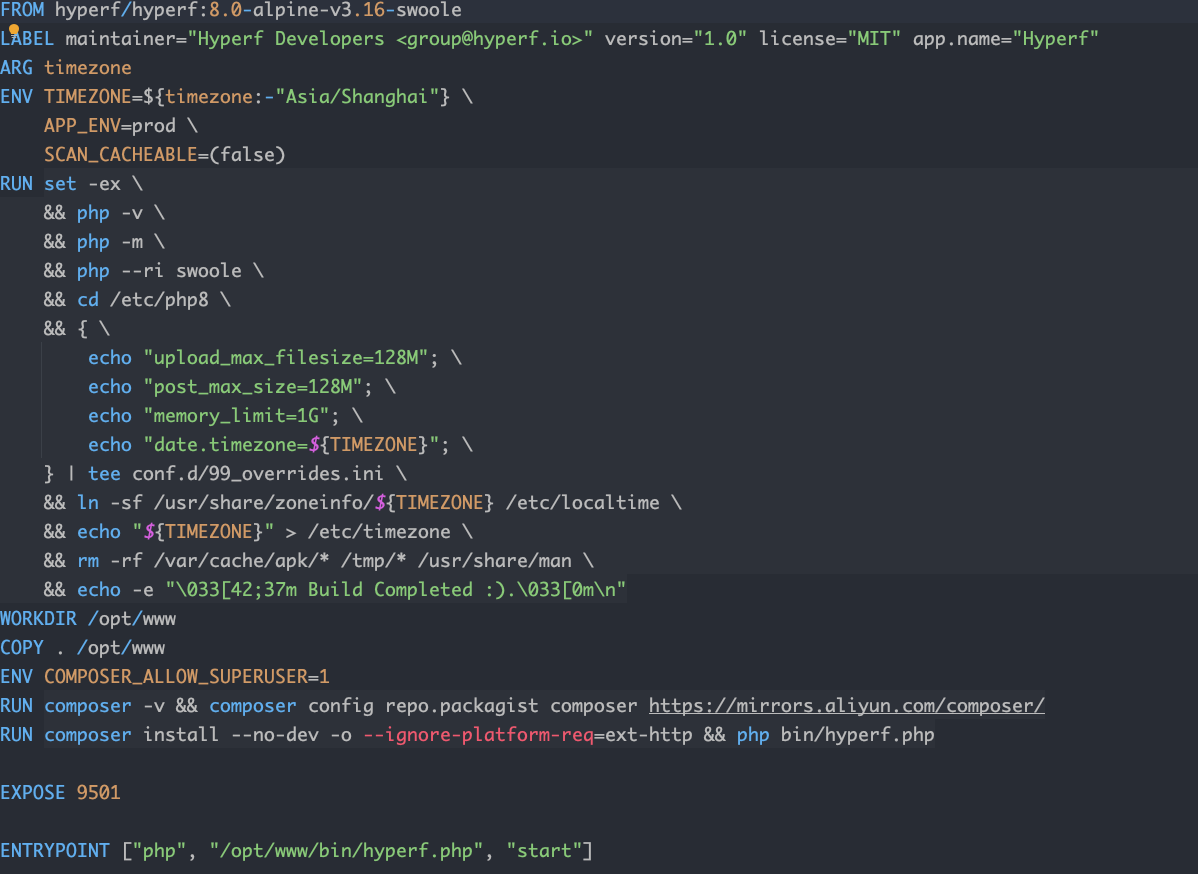
Task: Click the app.name value "Hyperf"
Action: 1055,39
